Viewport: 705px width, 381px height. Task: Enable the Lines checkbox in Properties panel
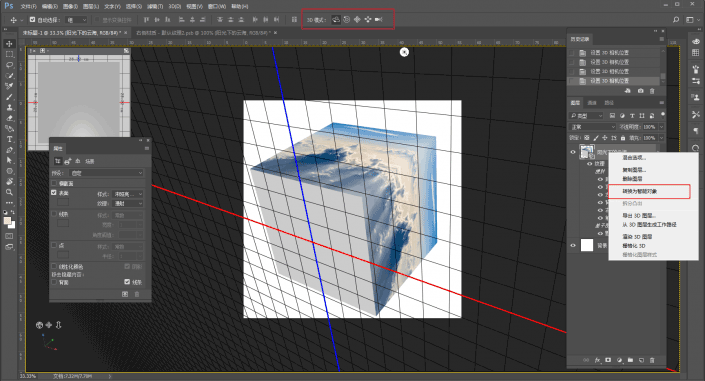click(x=54, y=214)
